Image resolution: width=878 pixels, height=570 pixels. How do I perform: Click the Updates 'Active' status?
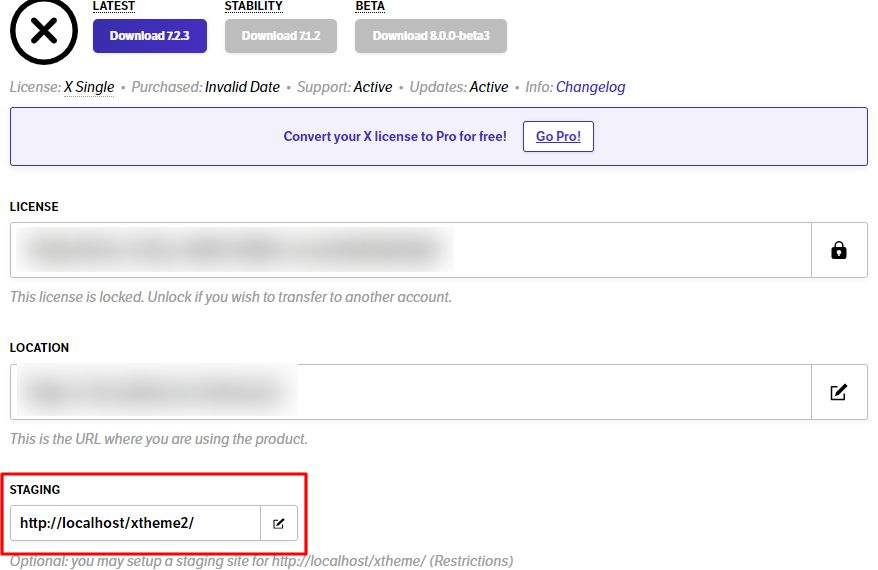click(489, 87)
